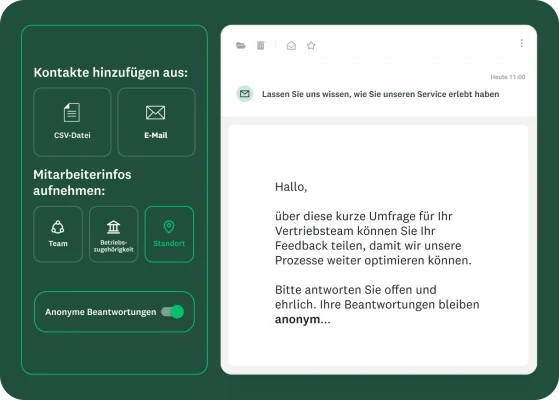Click the trash delete icon
This screenshot has width=559, height=400.
(261, 45)
